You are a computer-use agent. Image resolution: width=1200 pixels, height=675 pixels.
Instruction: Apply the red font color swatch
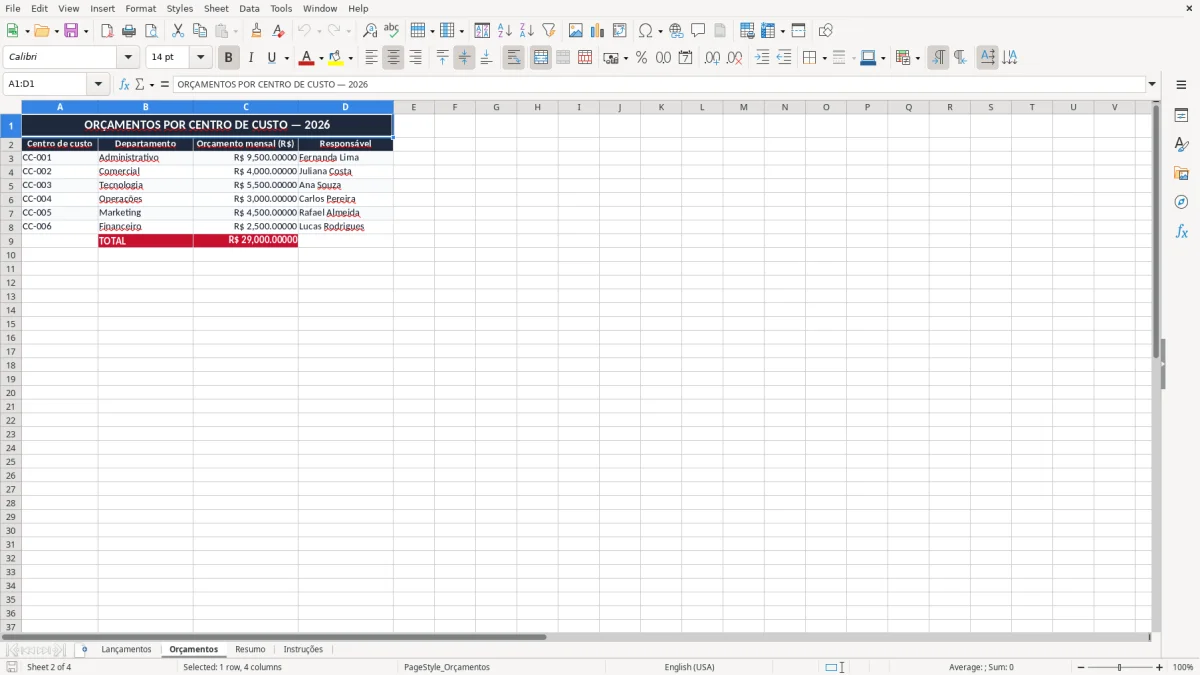click(x=307, y=58)
